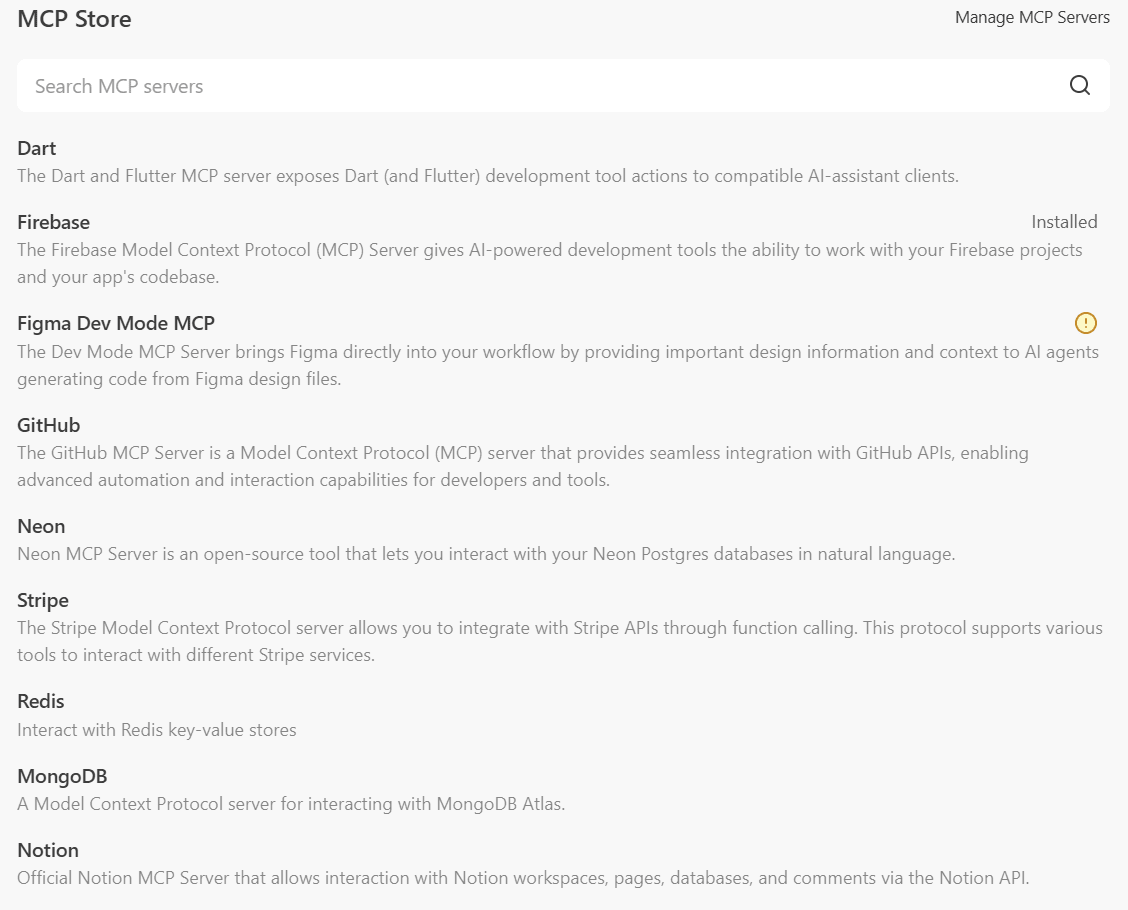Click the Installed label for Firebase
The height and width of the screenshot is (910, 1128).
click(x=1064, y=222)
